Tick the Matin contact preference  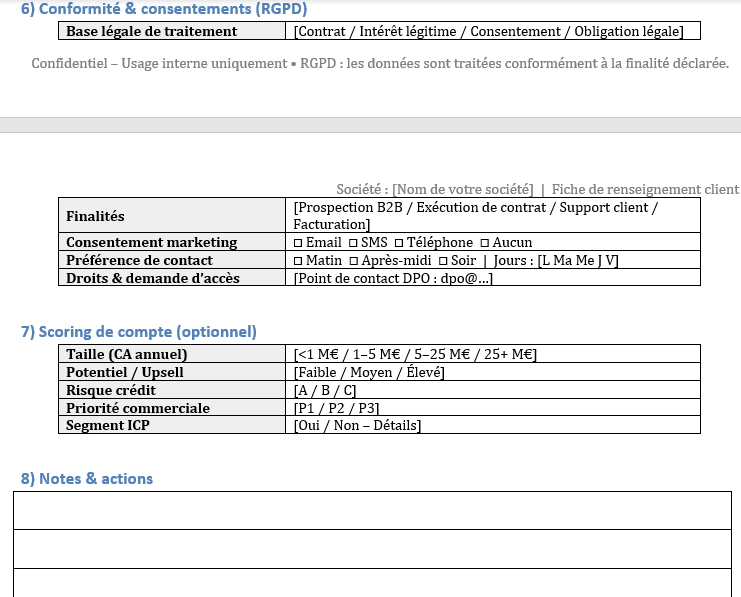298,261
